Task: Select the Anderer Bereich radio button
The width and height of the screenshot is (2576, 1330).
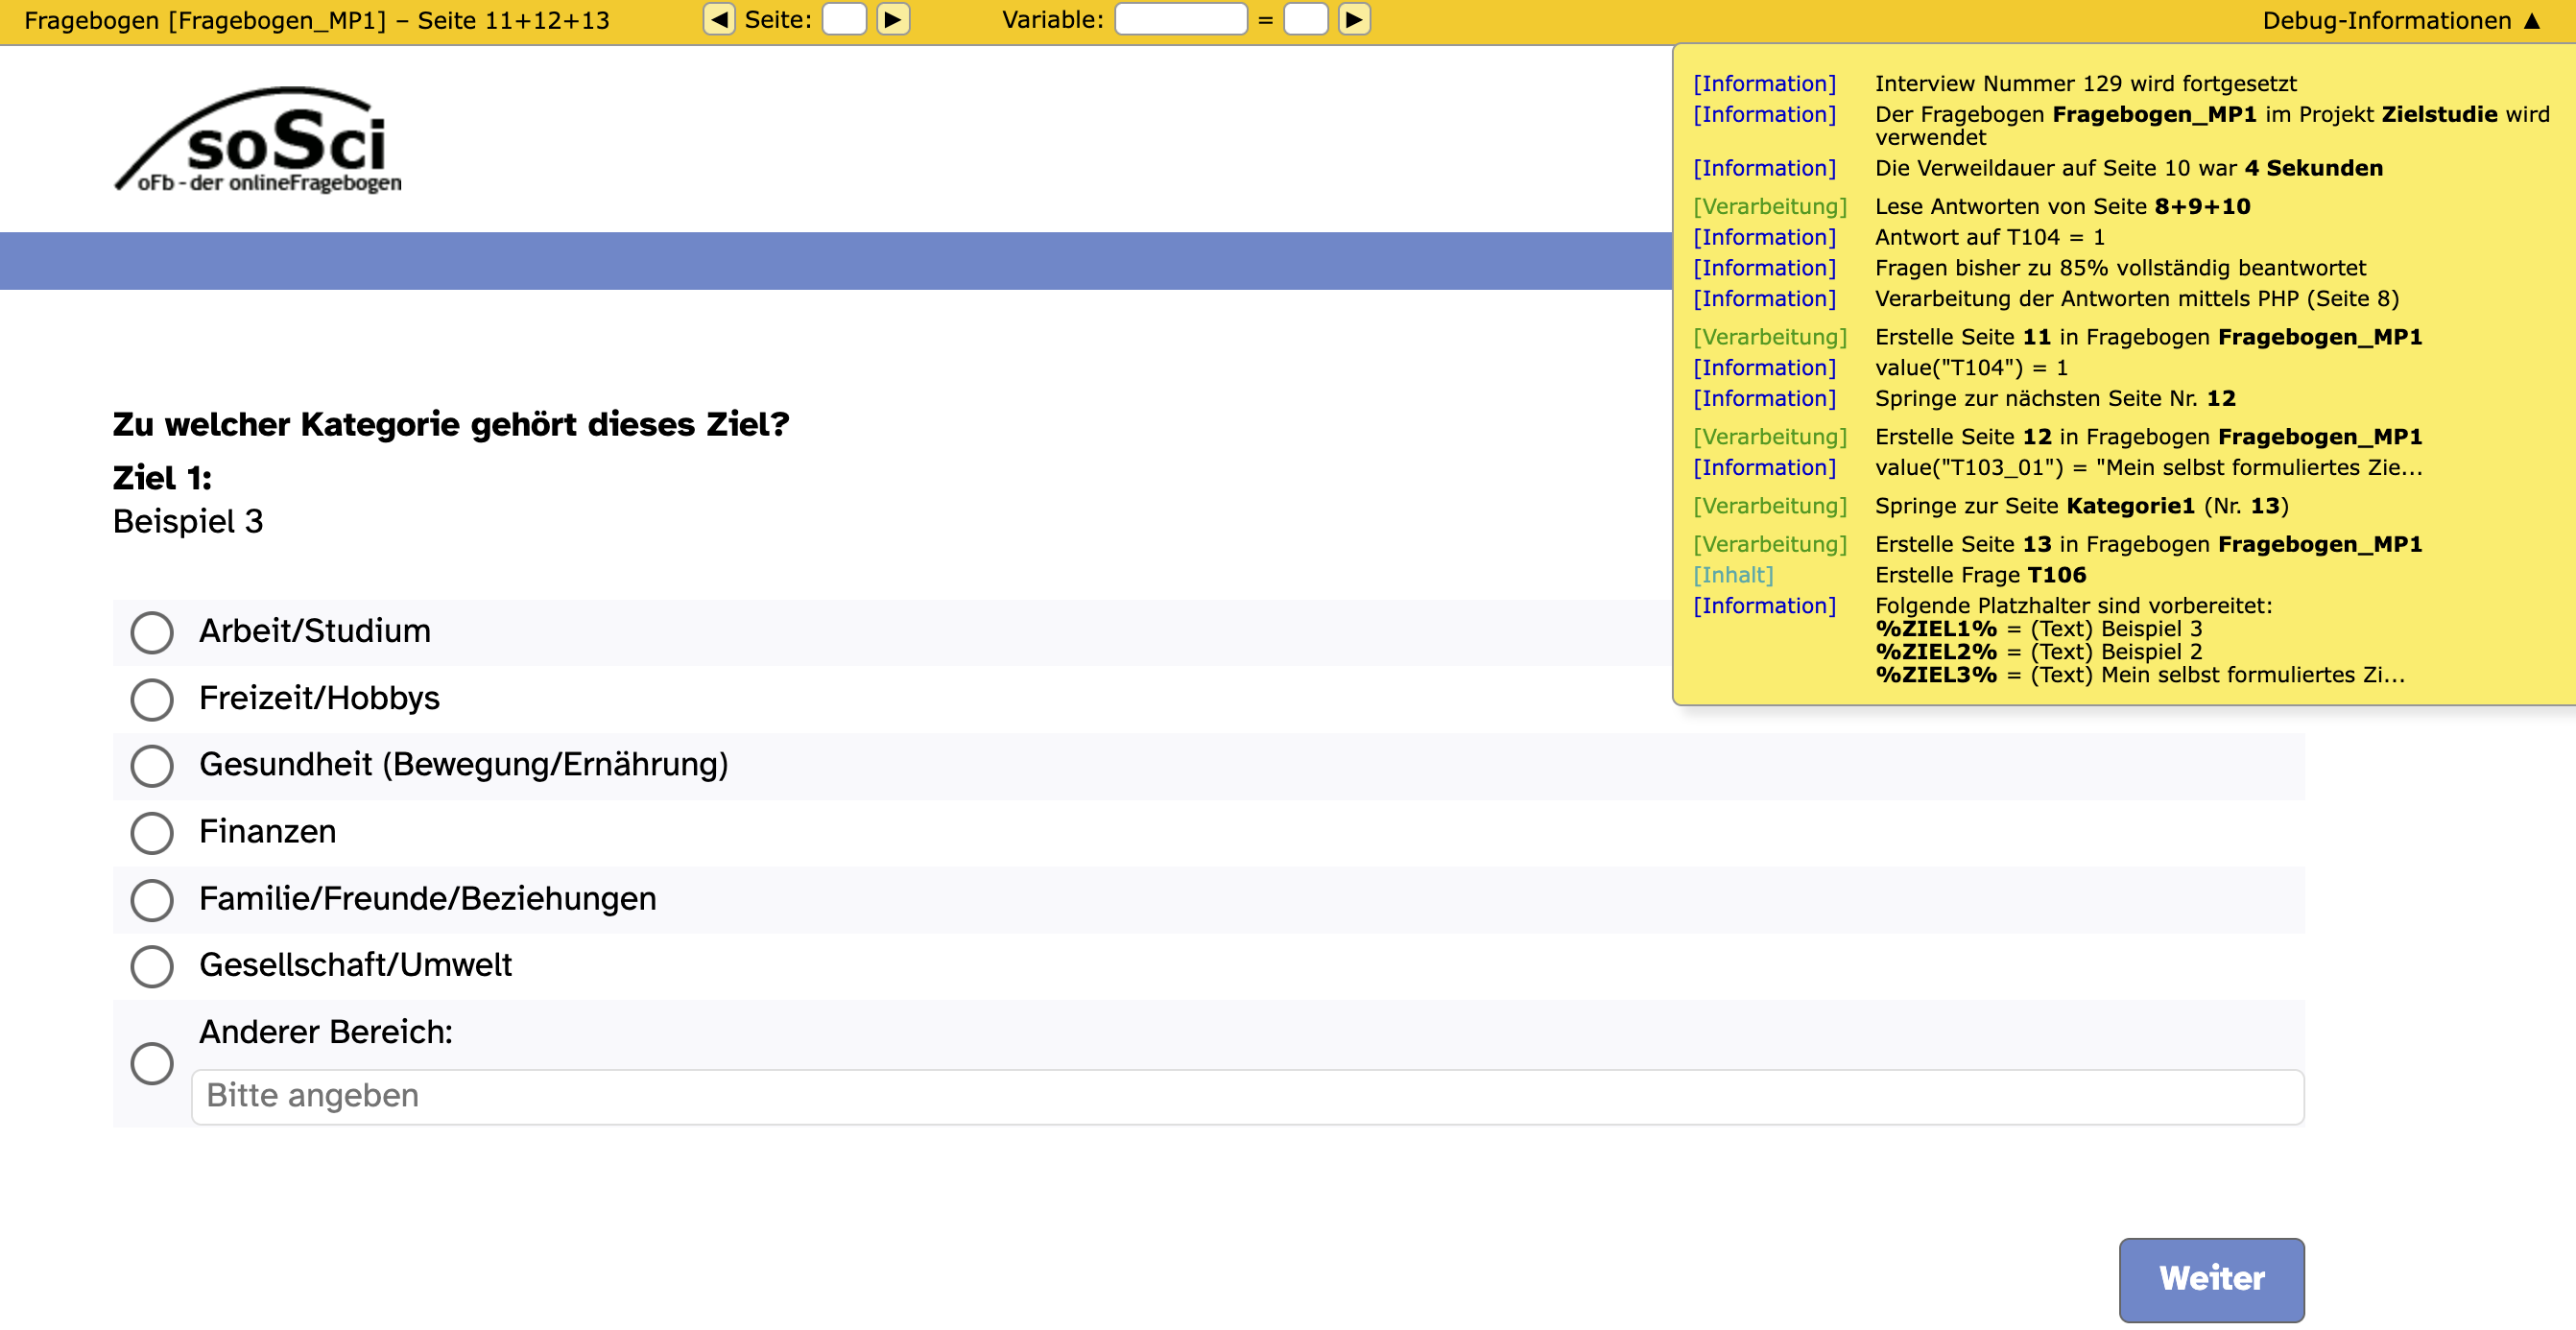Action: [152, 1063]
